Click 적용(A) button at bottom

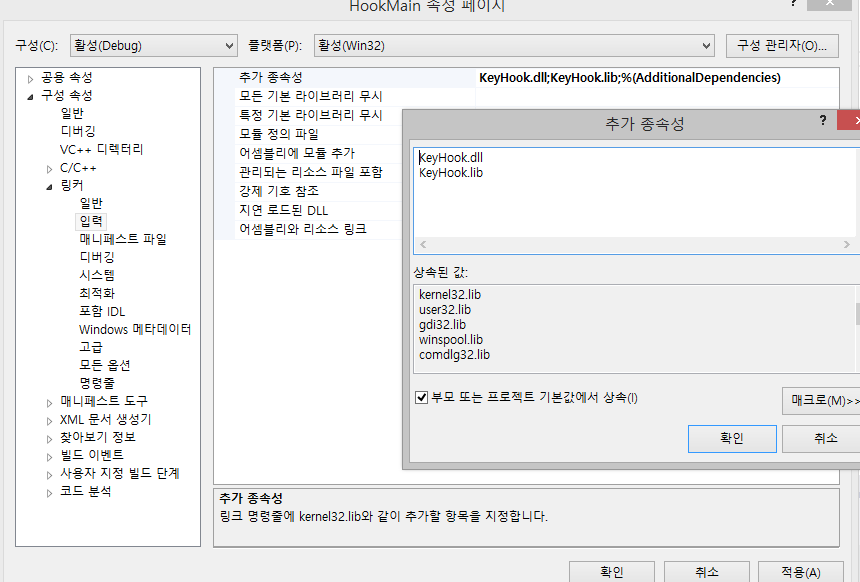coord(799,572)
